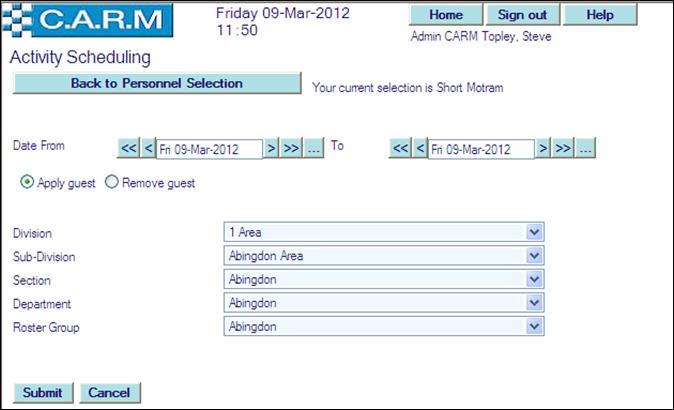This screenshot has width=674, height=410.
Task: Click Back to Personnel Selection
Action: click(x=156, y=84)
